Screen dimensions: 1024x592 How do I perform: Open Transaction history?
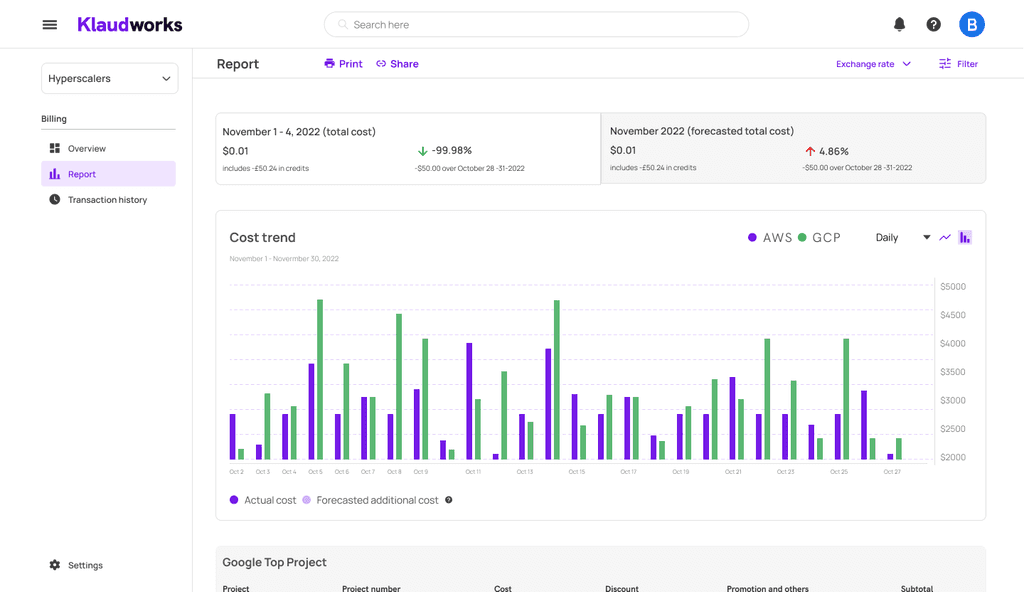[108, 199]
